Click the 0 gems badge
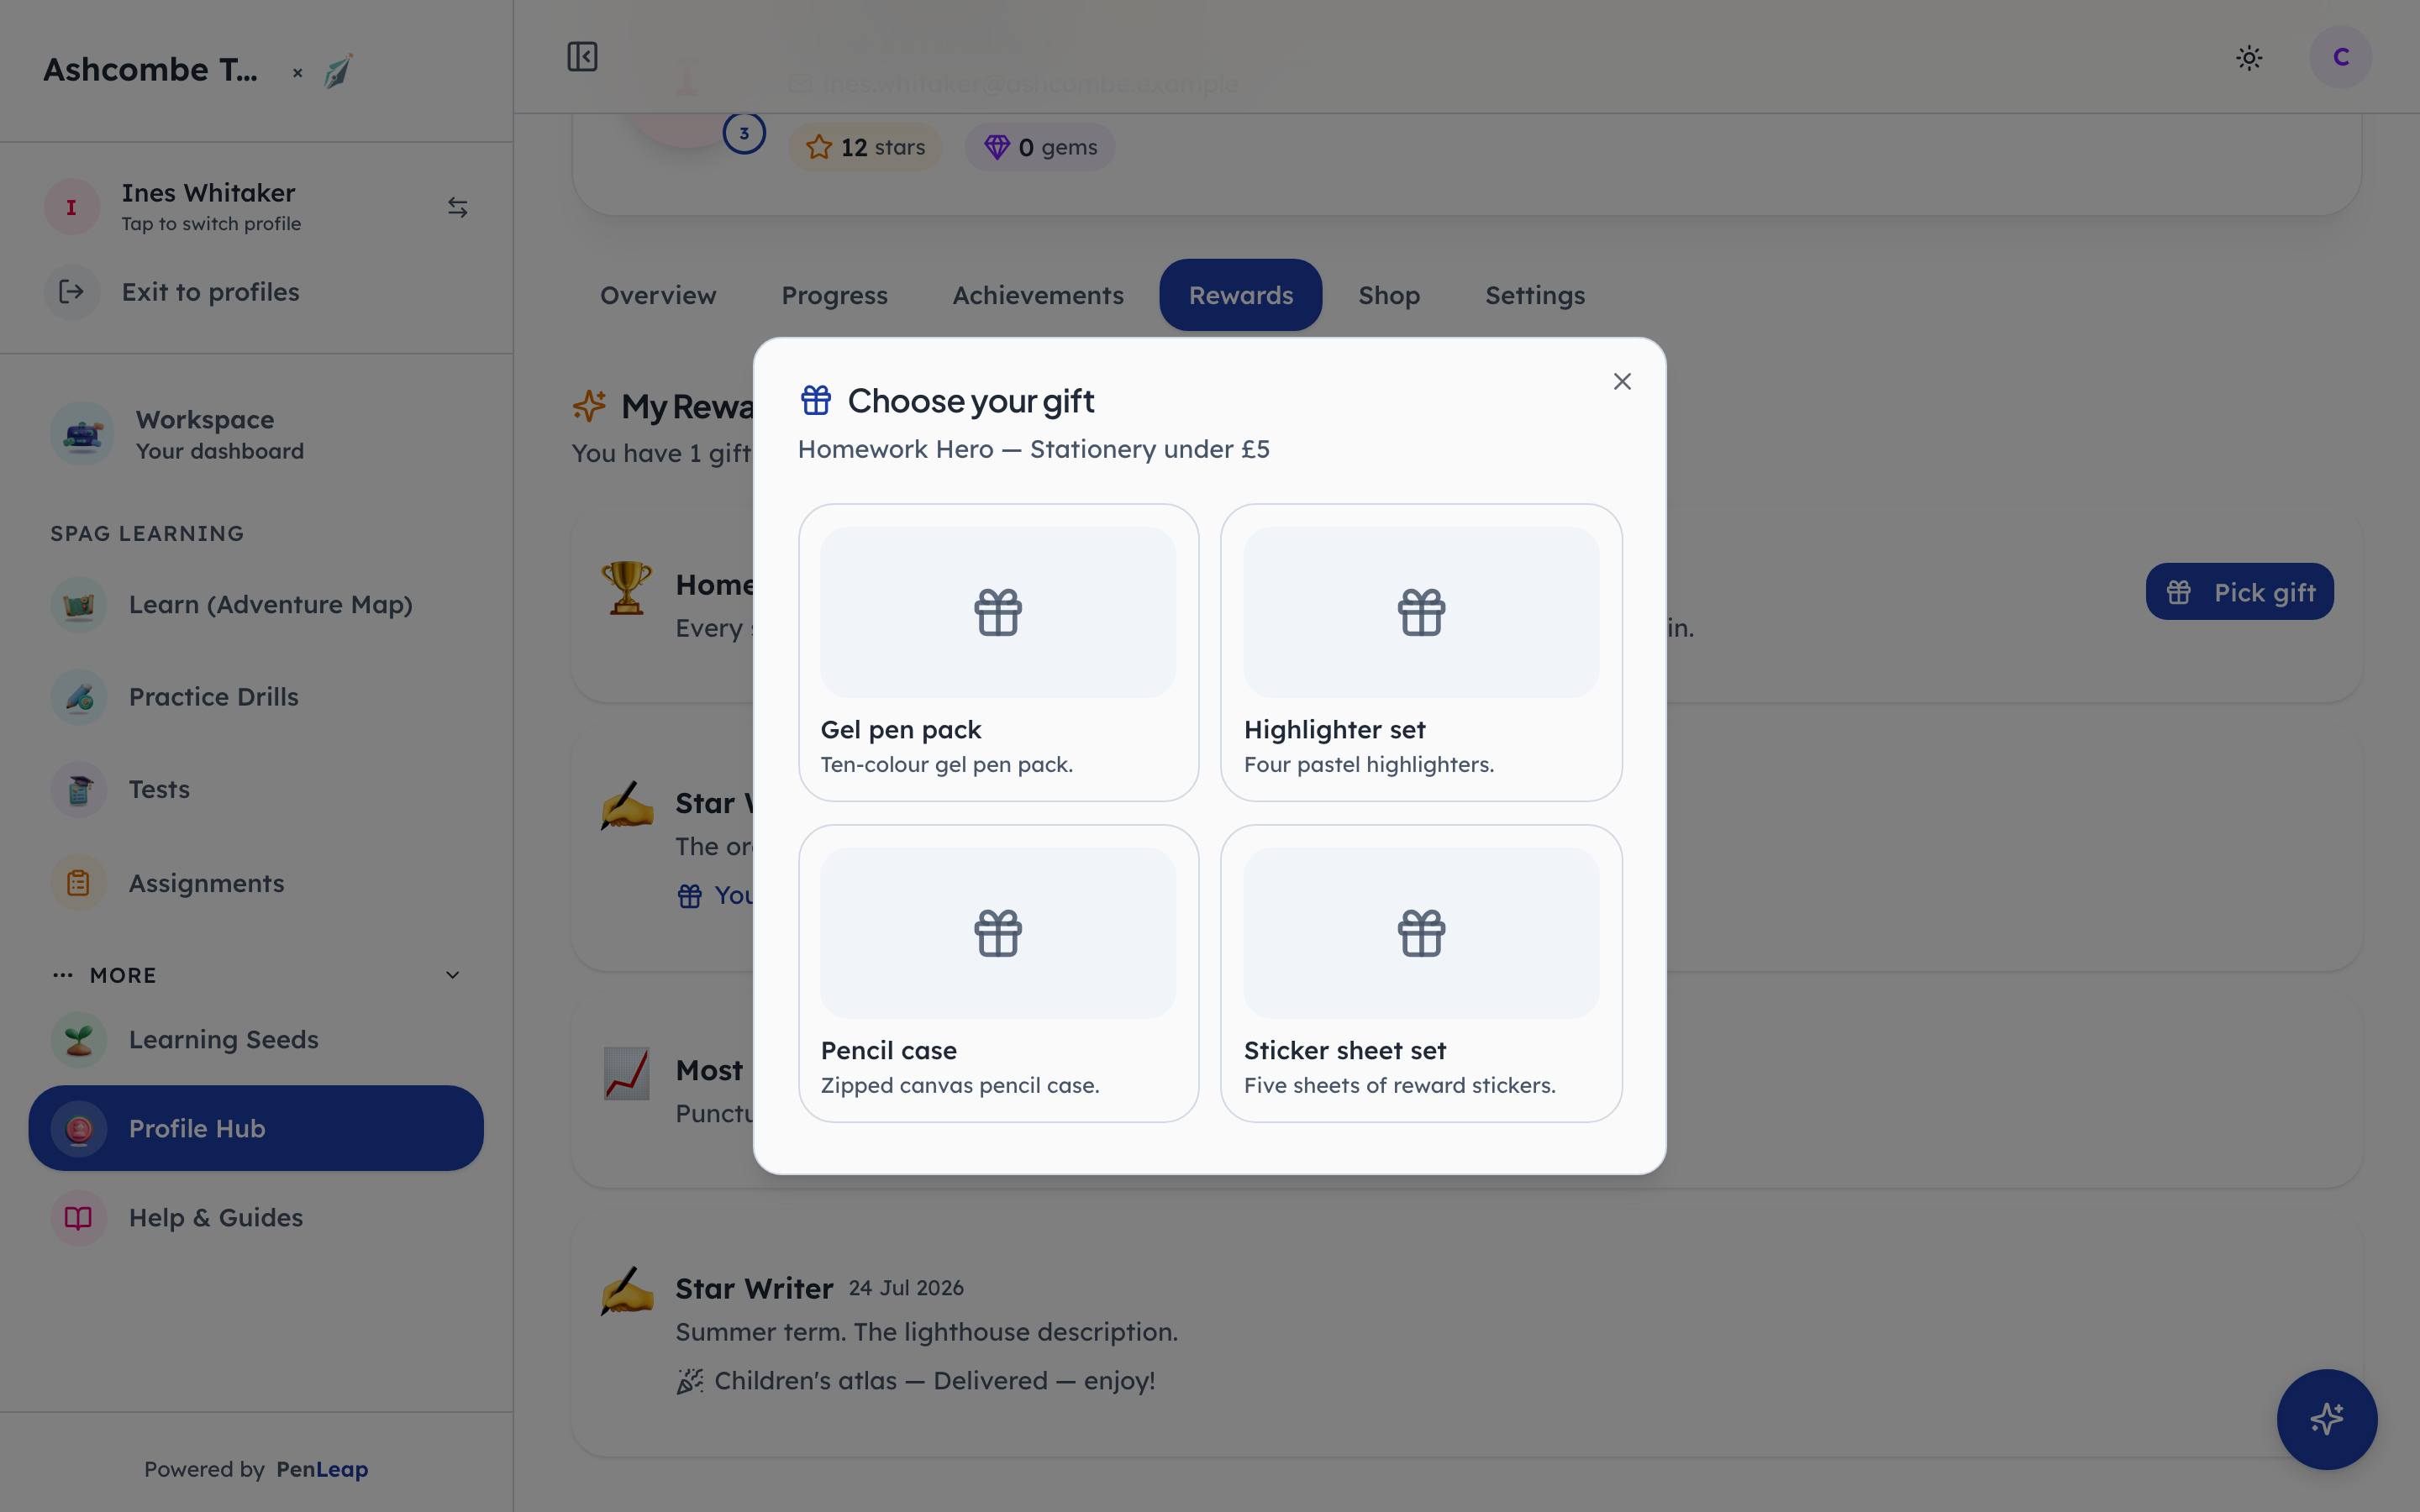Screen dimensions: 2420x1512 click(1040, 147)
